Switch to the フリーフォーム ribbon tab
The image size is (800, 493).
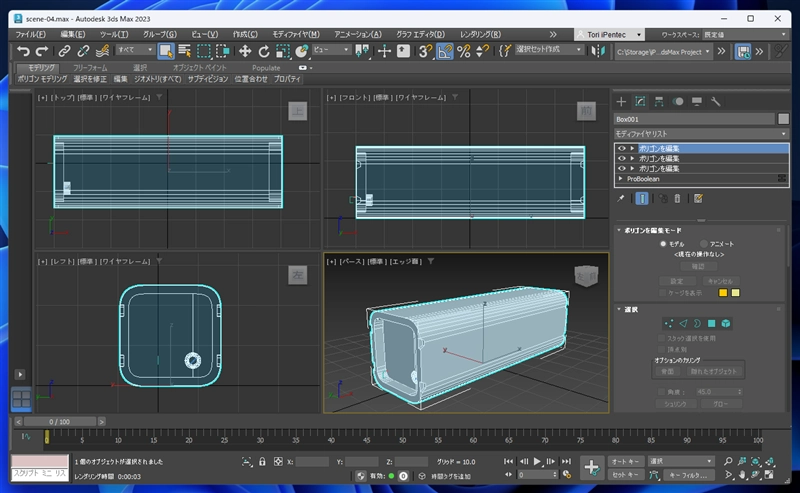(x=90, y=67)
